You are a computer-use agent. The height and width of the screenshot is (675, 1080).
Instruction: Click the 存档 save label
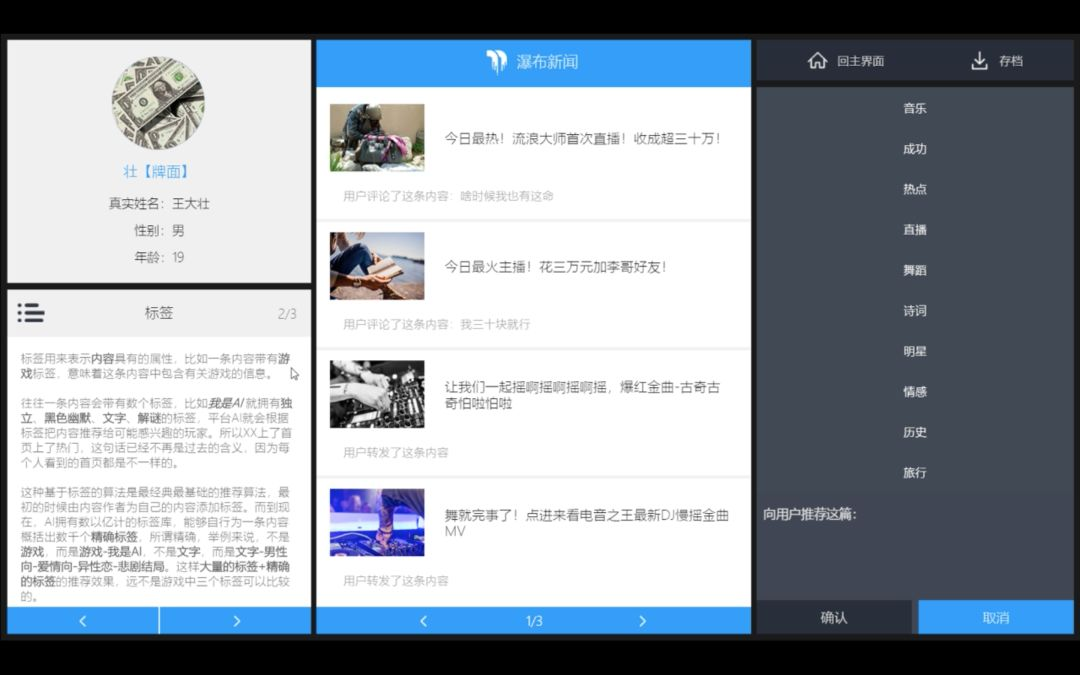pyautogui.click(x=1010, y=61)
